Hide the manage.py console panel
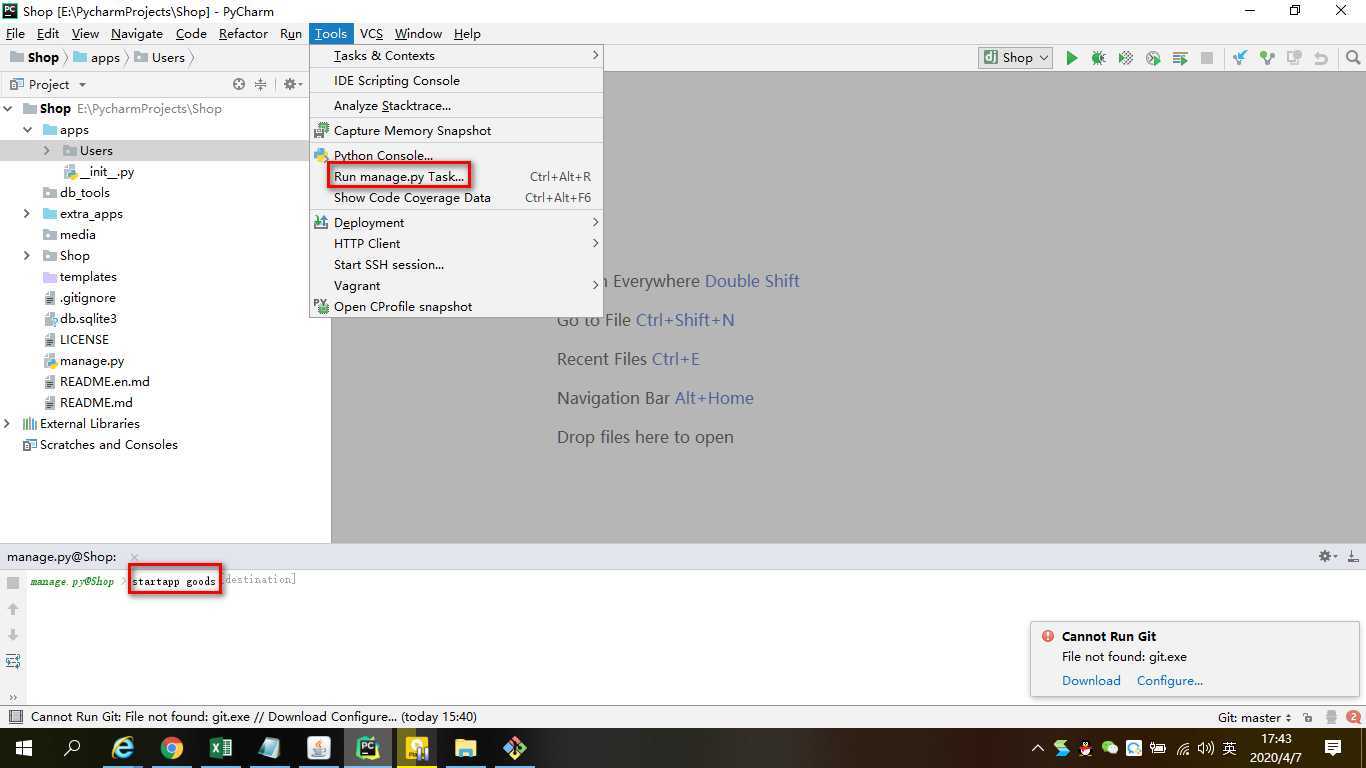The width and height of the screenshot is (1366, 768). point(1352,556)
